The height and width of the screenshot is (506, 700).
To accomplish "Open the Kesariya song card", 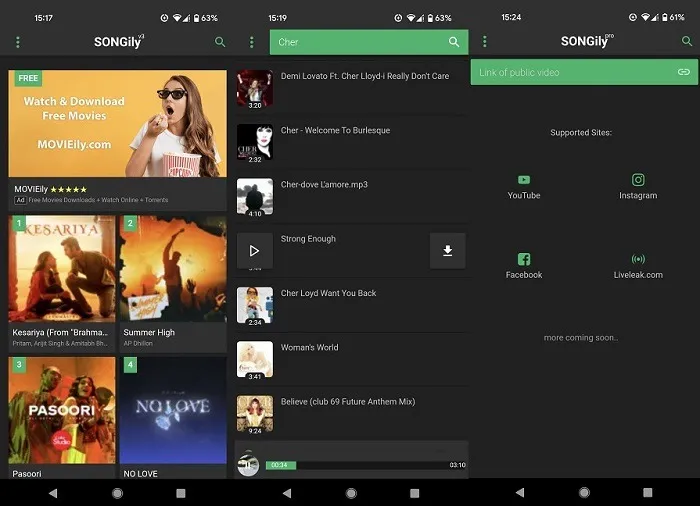I will [x=62, y=284].
